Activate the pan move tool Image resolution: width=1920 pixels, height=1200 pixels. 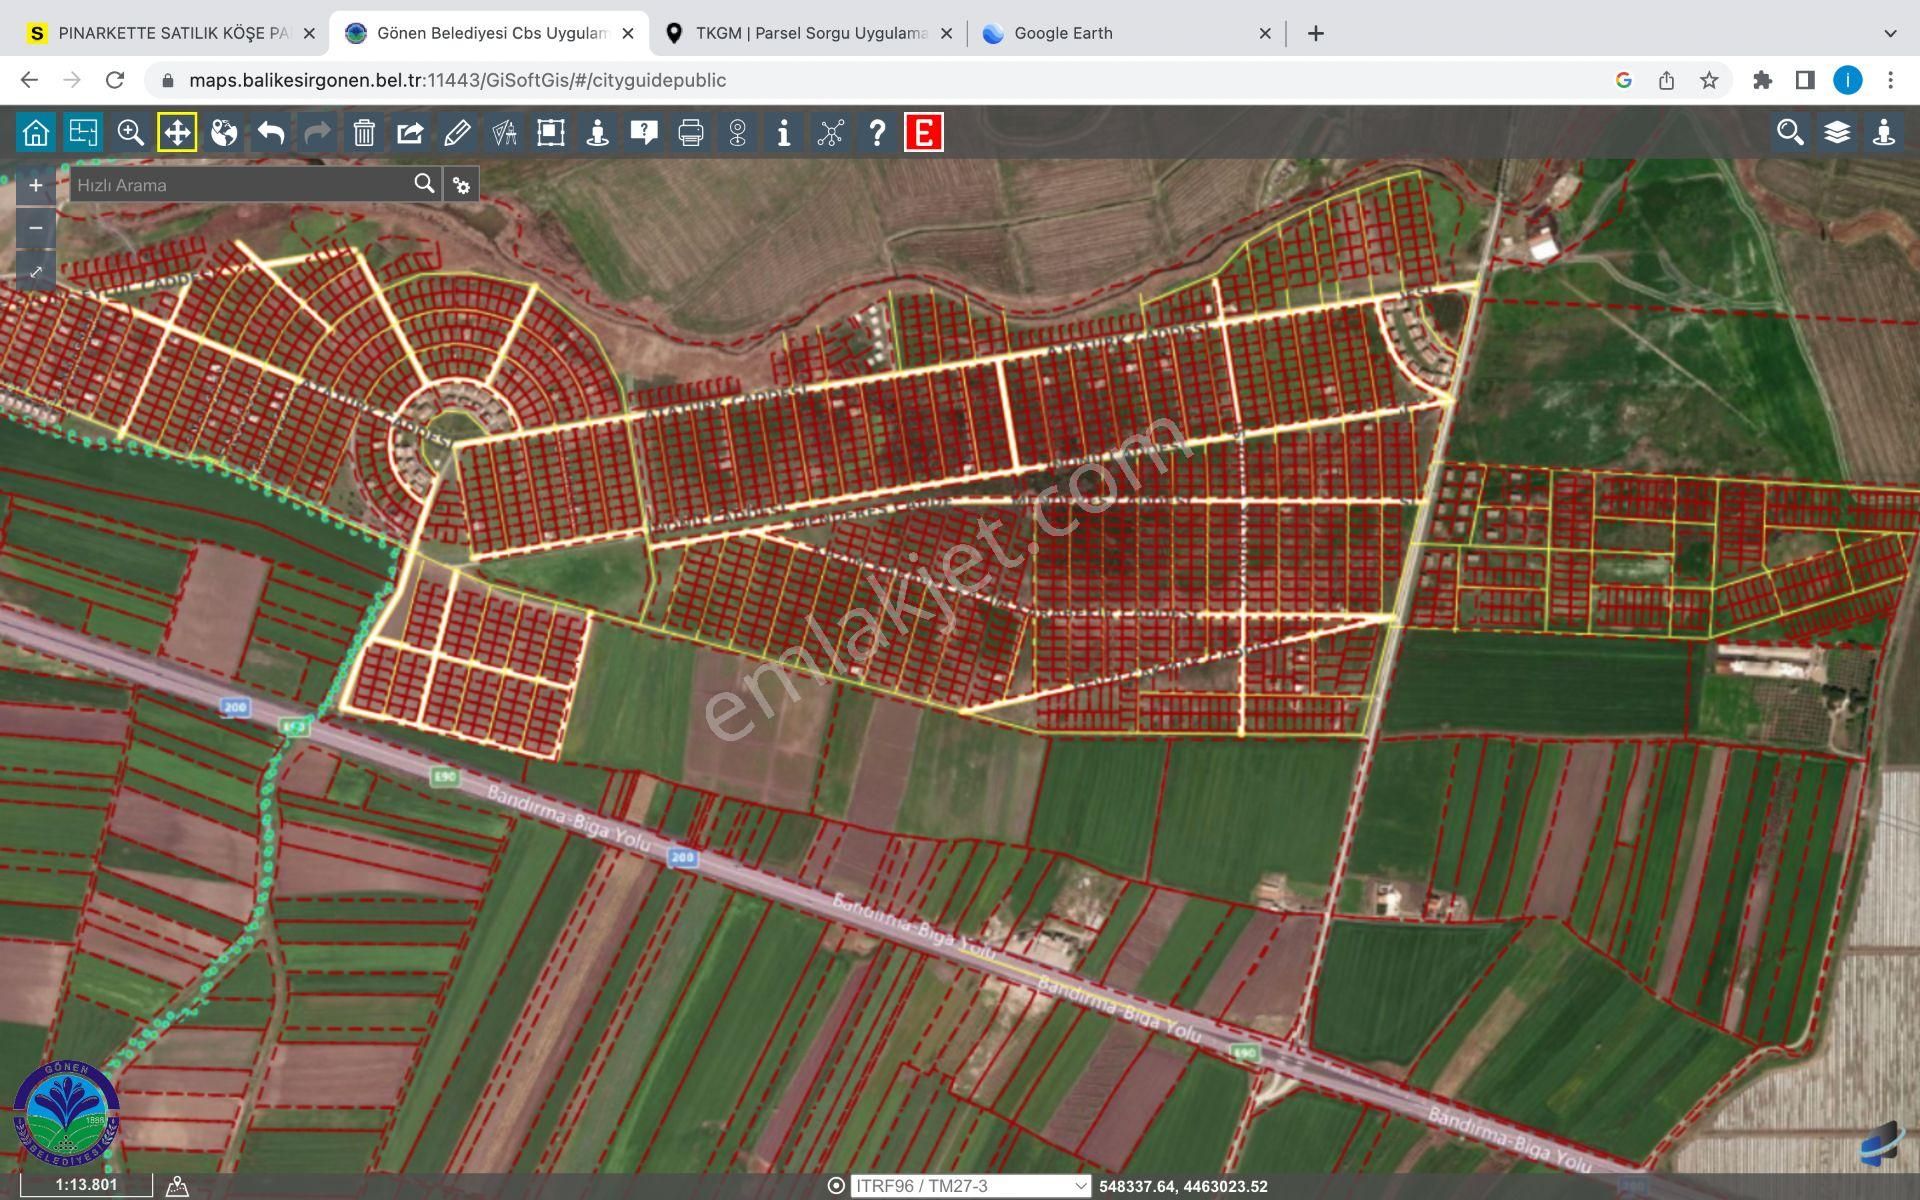(x=177, y=132)
